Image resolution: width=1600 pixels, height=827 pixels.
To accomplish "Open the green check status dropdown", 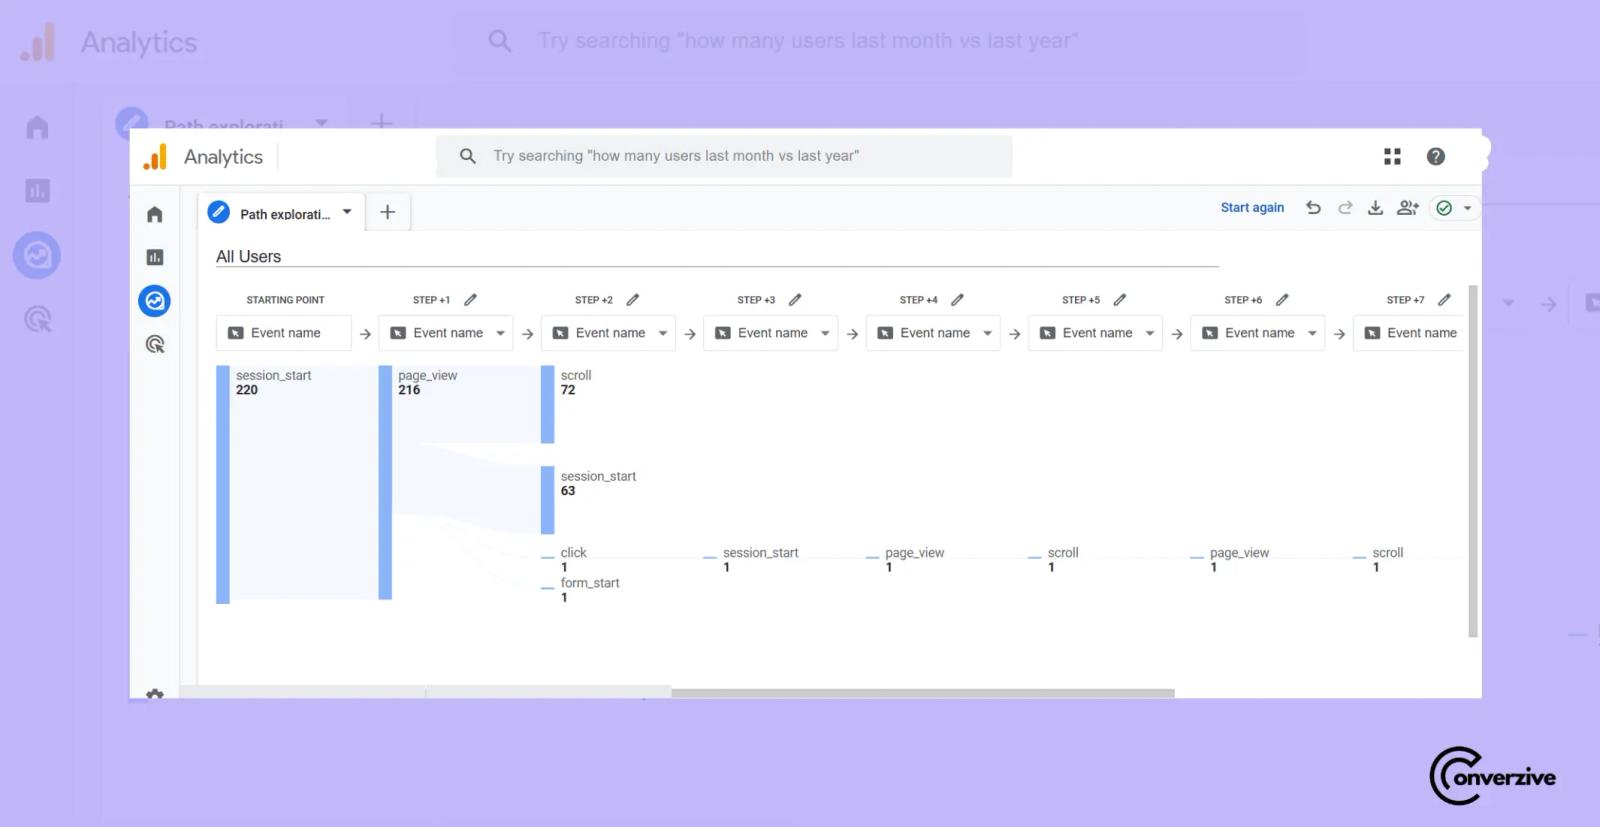I will [1454, 208].
